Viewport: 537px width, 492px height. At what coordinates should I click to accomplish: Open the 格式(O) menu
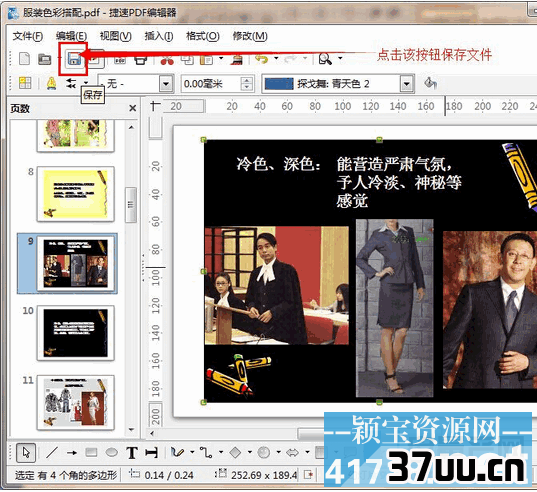202,36
